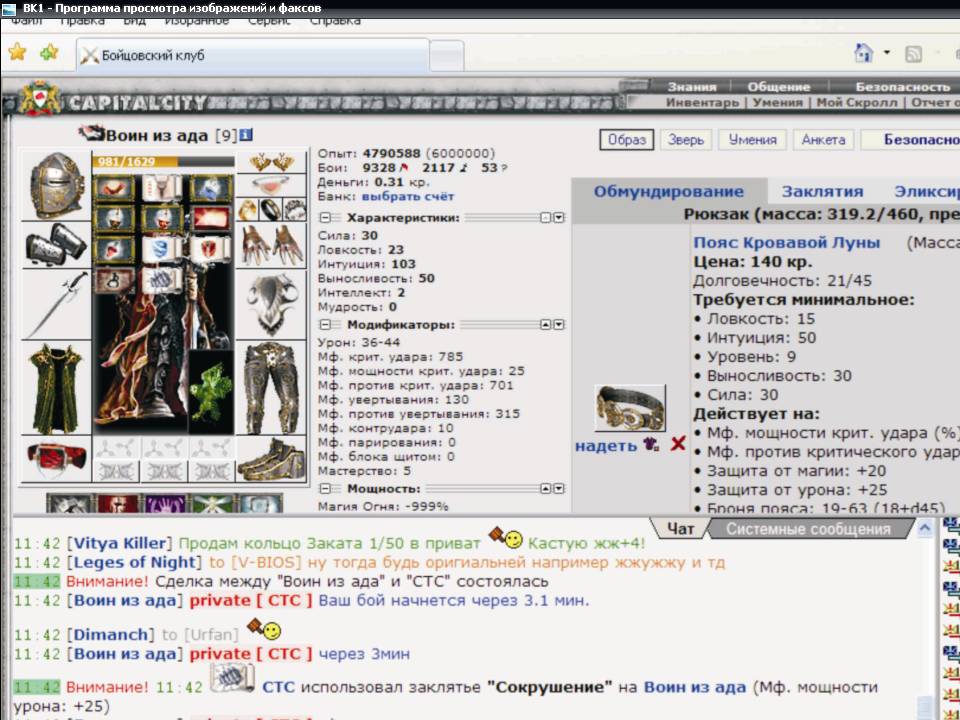Click Leges of Night name in chat
The height and width of the screenshot is (720, 960).
137,562
